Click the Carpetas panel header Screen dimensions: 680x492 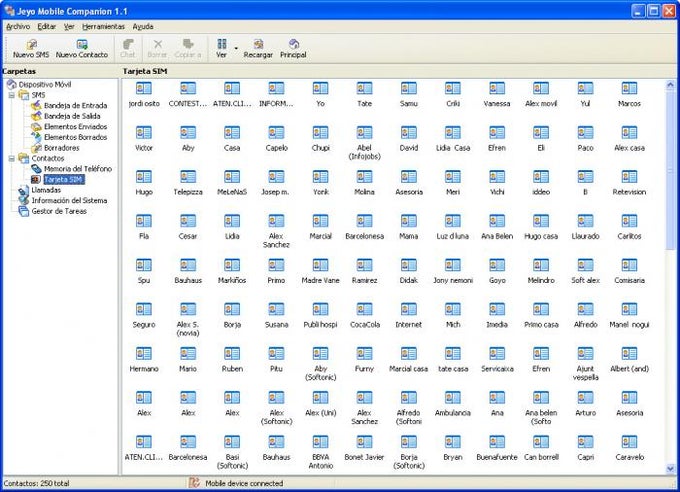click(x=19, y=71)
